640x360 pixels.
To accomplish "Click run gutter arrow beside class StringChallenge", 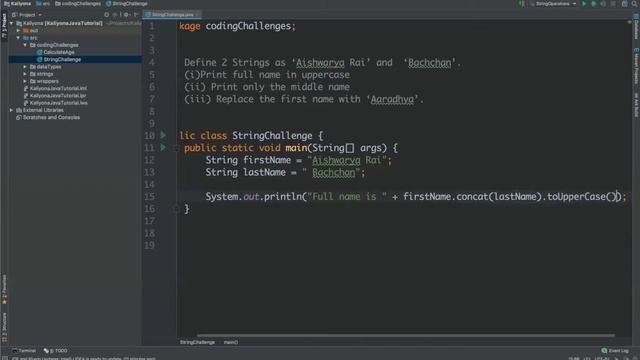I will [163, 135].
